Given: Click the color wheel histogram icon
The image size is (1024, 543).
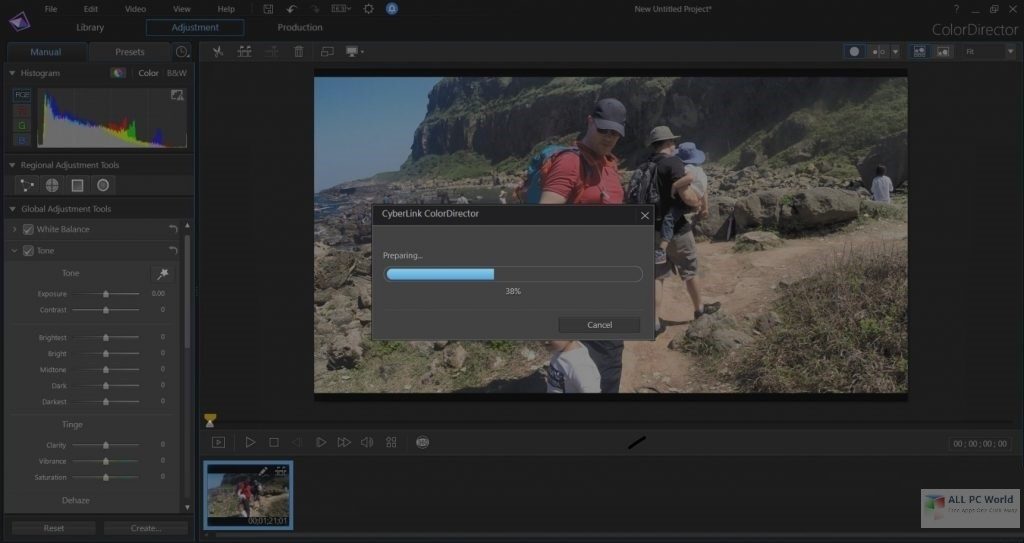Looking at the screenshot, I should point(118,73).
